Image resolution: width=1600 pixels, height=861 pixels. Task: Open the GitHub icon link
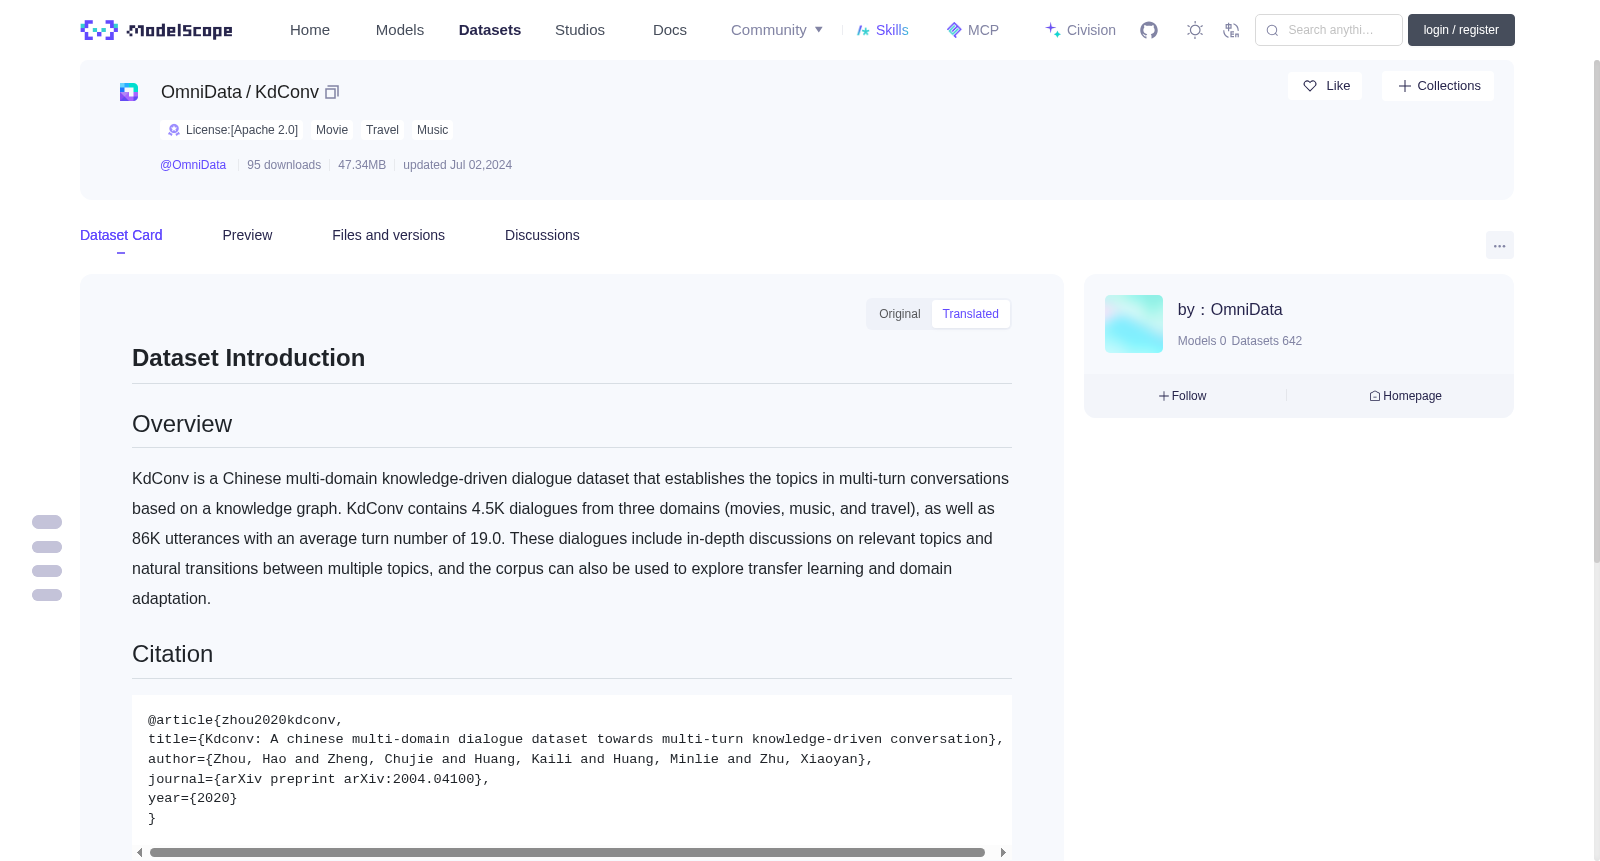click(x=1149, y=30)
